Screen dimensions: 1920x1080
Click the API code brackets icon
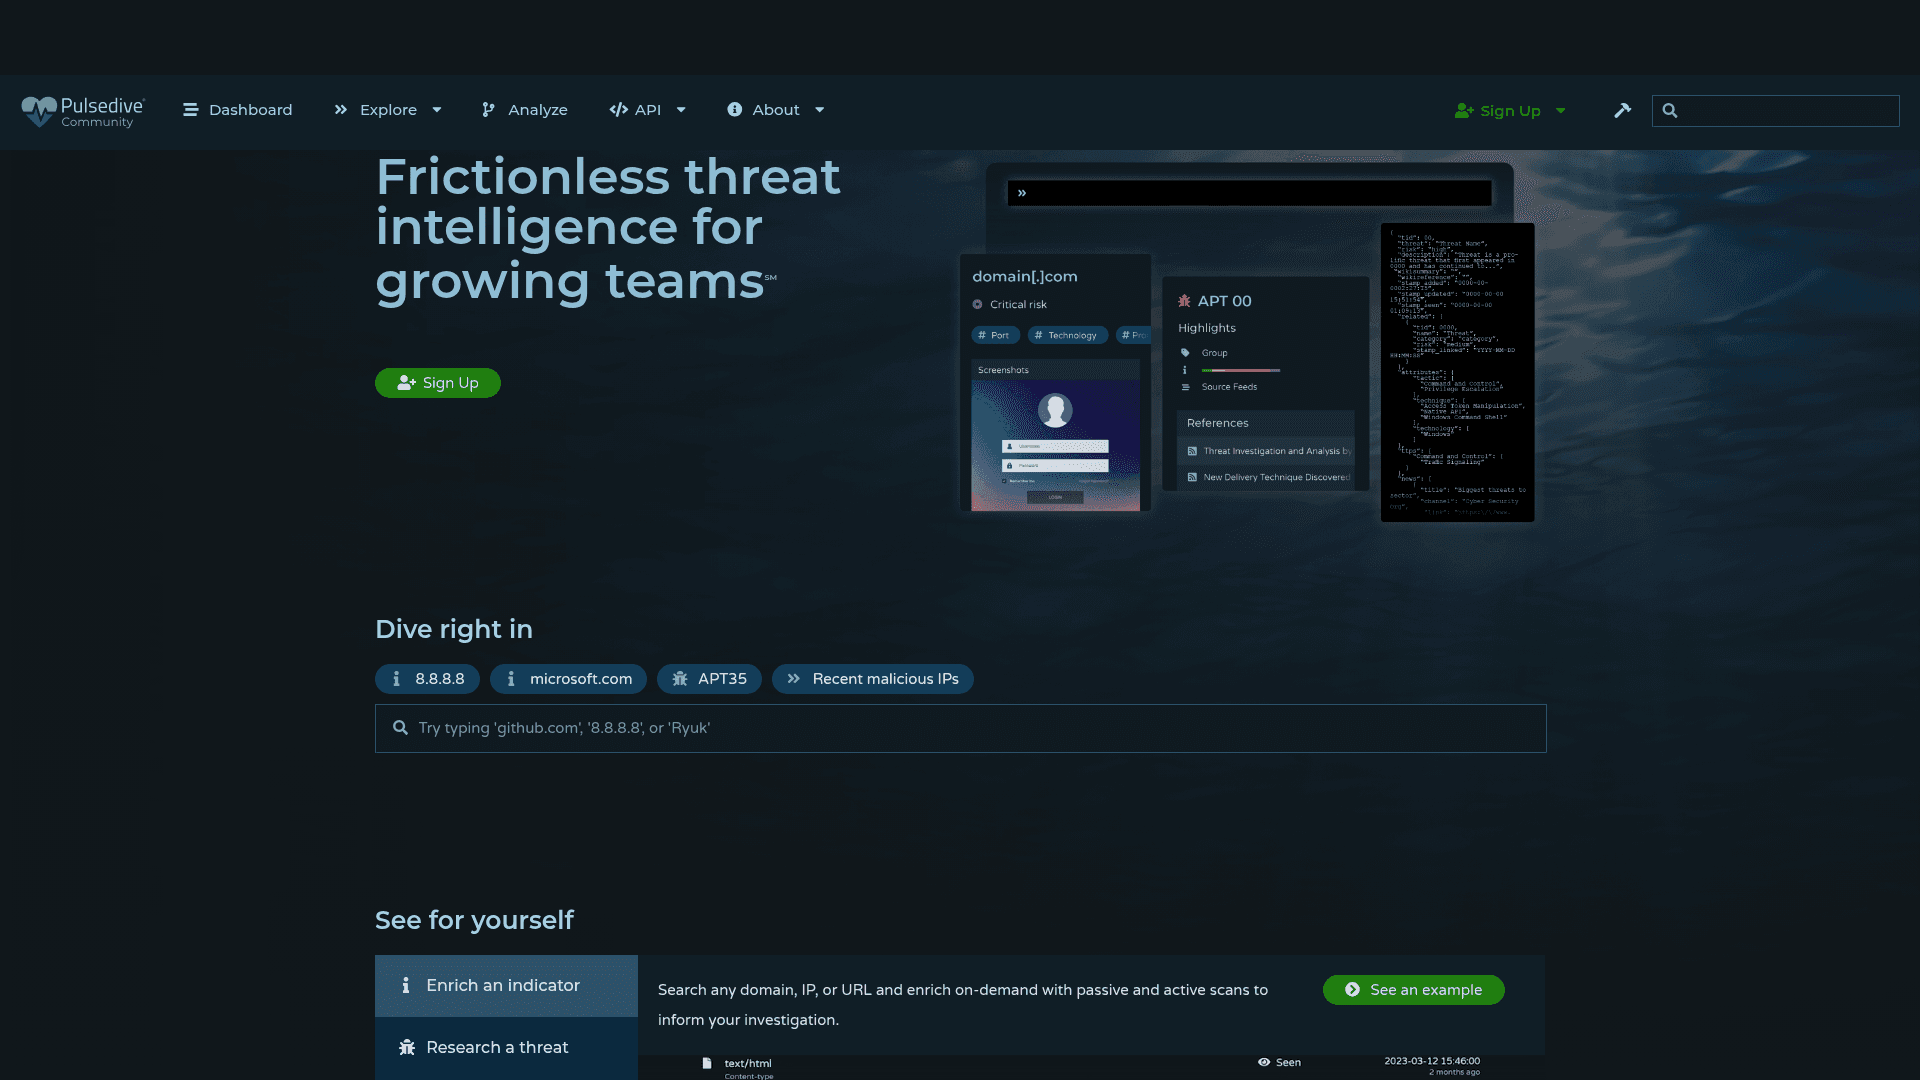click(618, 110)
